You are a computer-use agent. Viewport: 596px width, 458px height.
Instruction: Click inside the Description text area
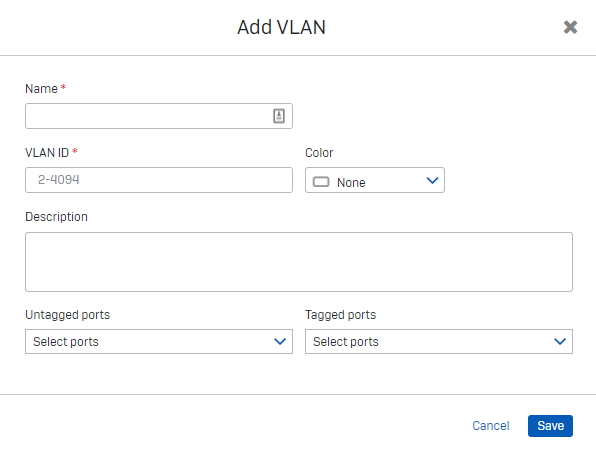pos(299,262)
